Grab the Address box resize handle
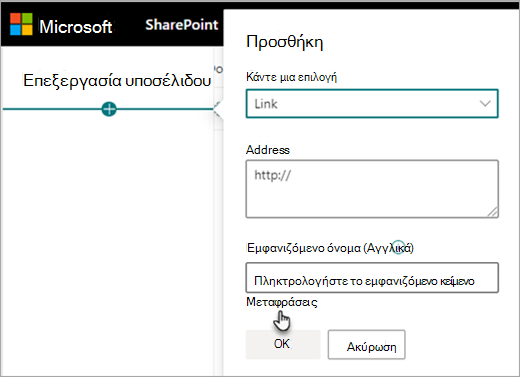The image size is (520, 377). [493, 212]
